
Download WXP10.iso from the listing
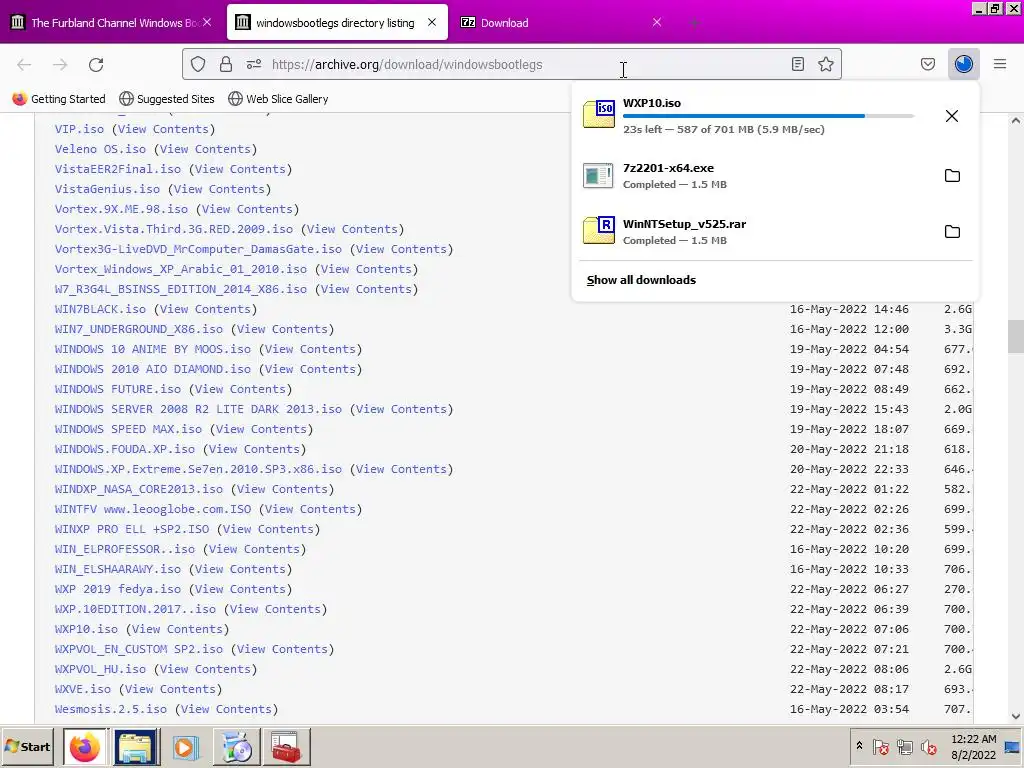tap(86, 629)
